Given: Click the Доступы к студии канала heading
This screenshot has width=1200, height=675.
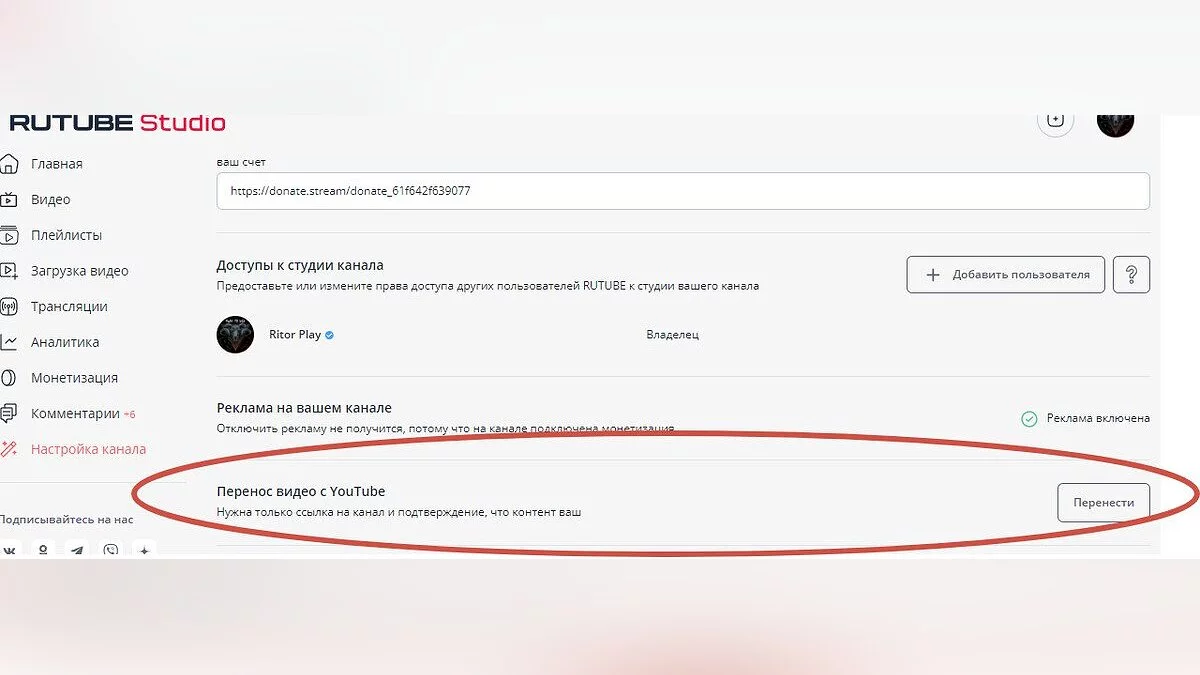Looking at the screenshot, I should (x=300, y=265).
